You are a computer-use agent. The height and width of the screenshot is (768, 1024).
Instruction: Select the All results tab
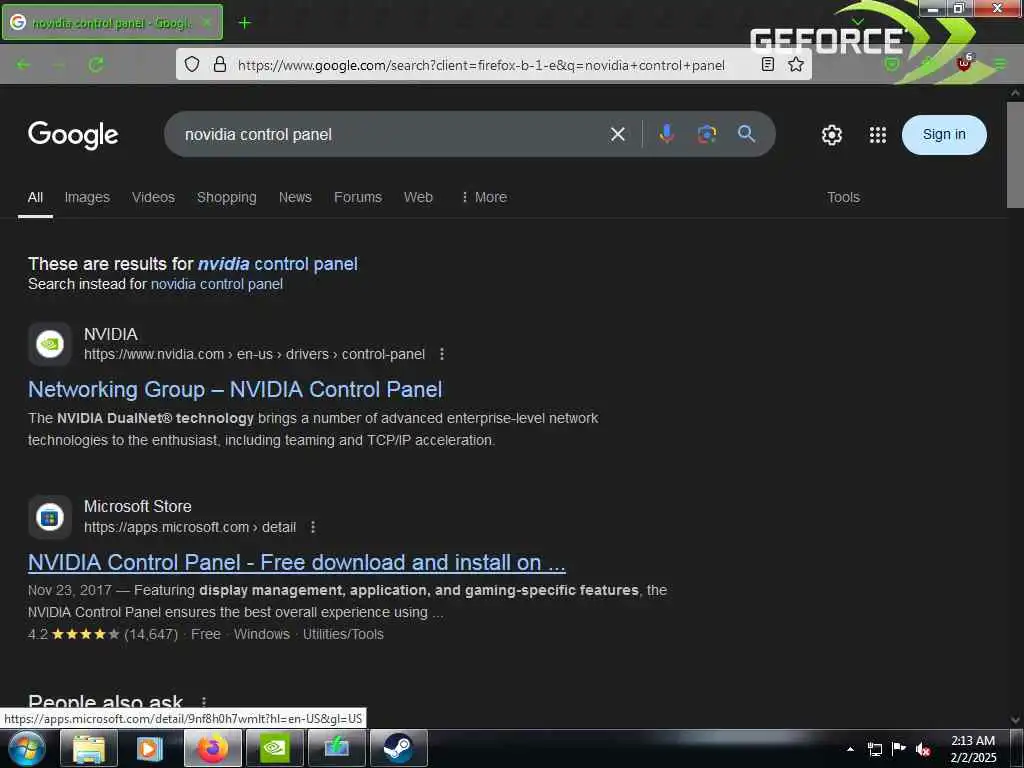pyautogui.click(x=35, y=197)
